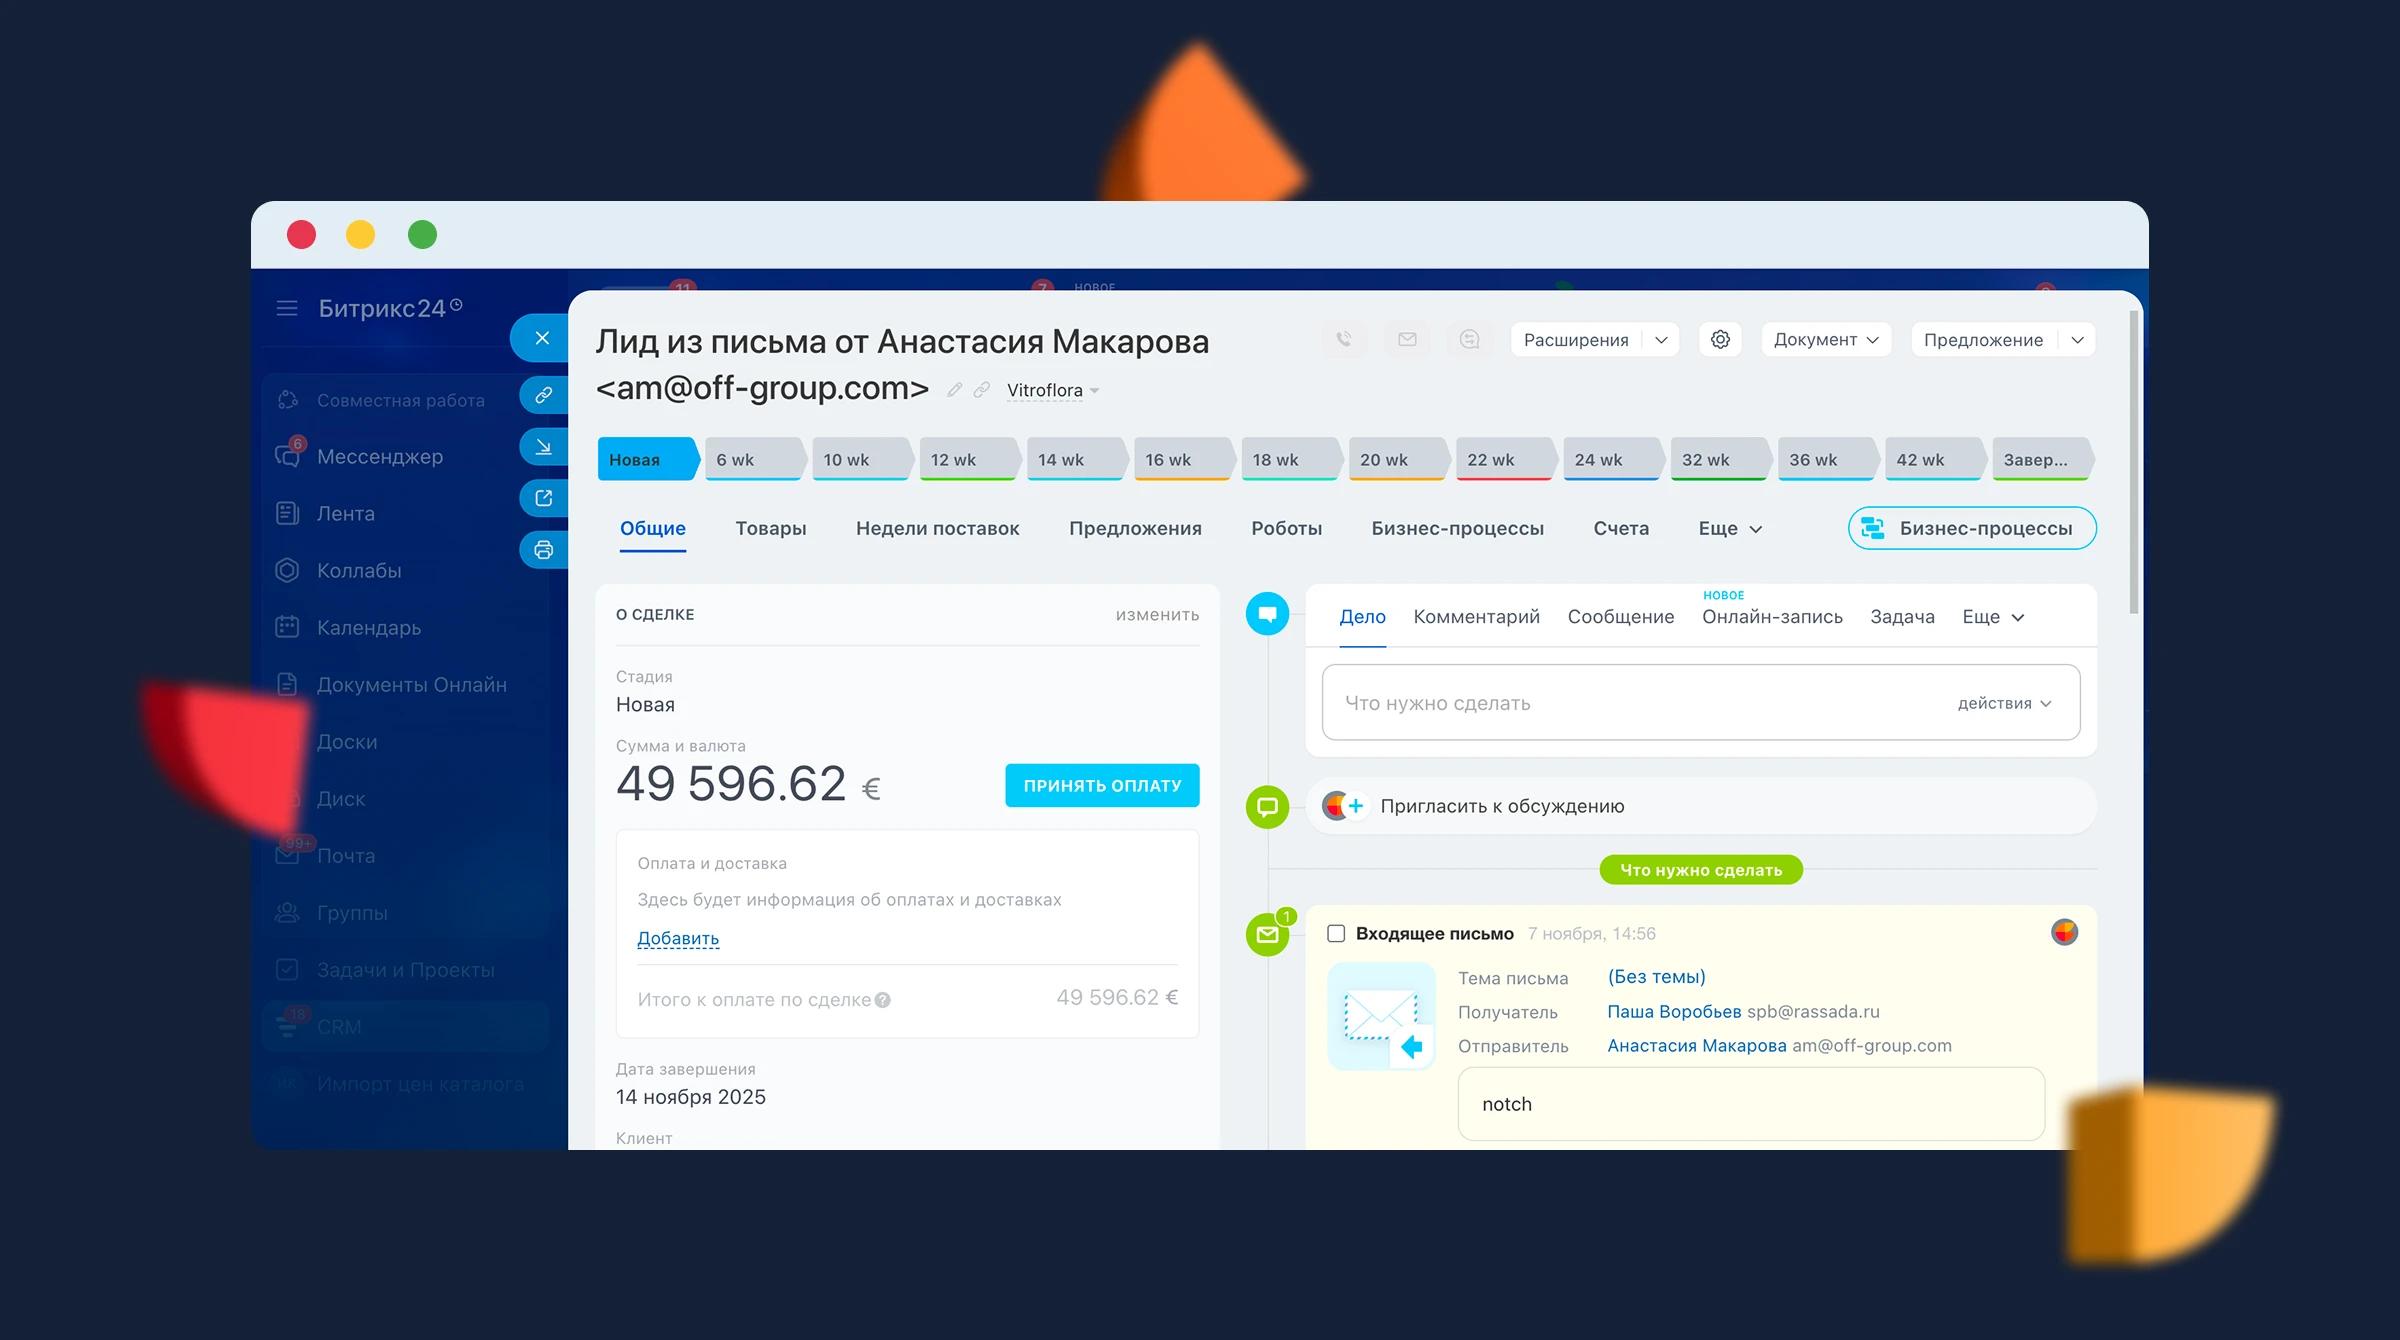Open in new window side icon
Viewport: 2400px width, 1340px height.
tap(543, 498)
